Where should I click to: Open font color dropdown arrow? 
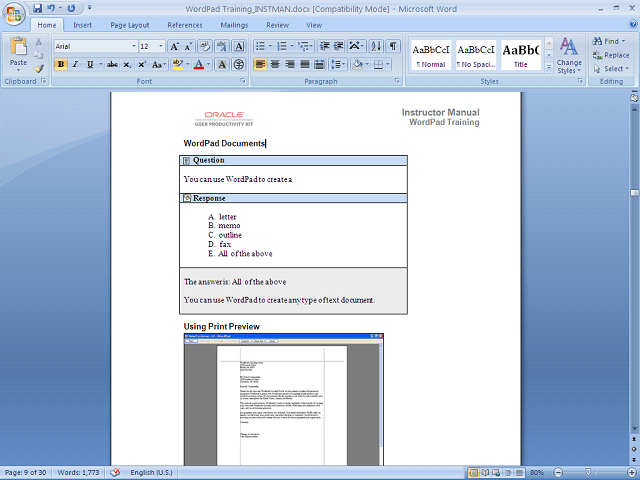pos(209,64)
